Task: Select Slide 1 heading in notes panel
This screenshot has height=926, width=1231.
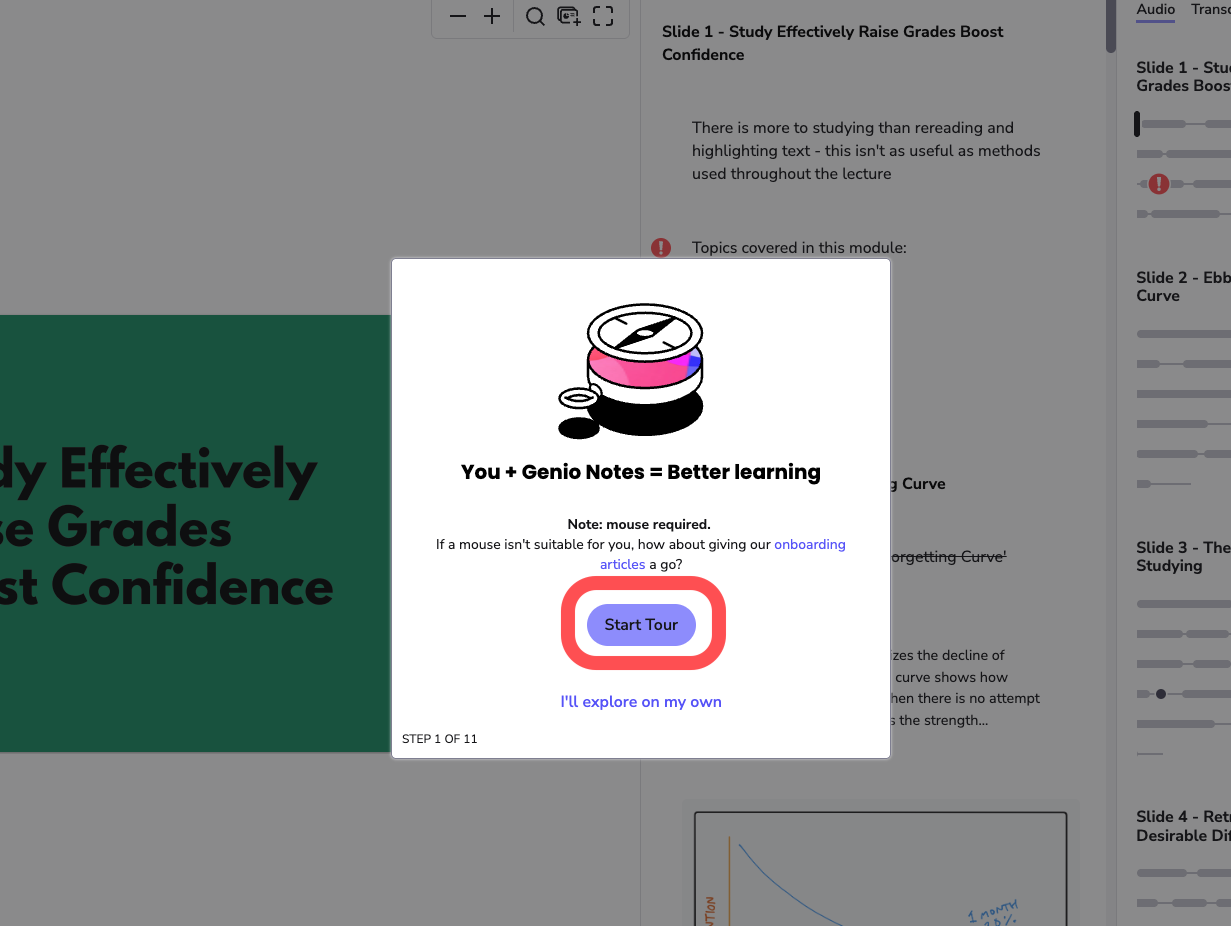Action: (832, 43)
